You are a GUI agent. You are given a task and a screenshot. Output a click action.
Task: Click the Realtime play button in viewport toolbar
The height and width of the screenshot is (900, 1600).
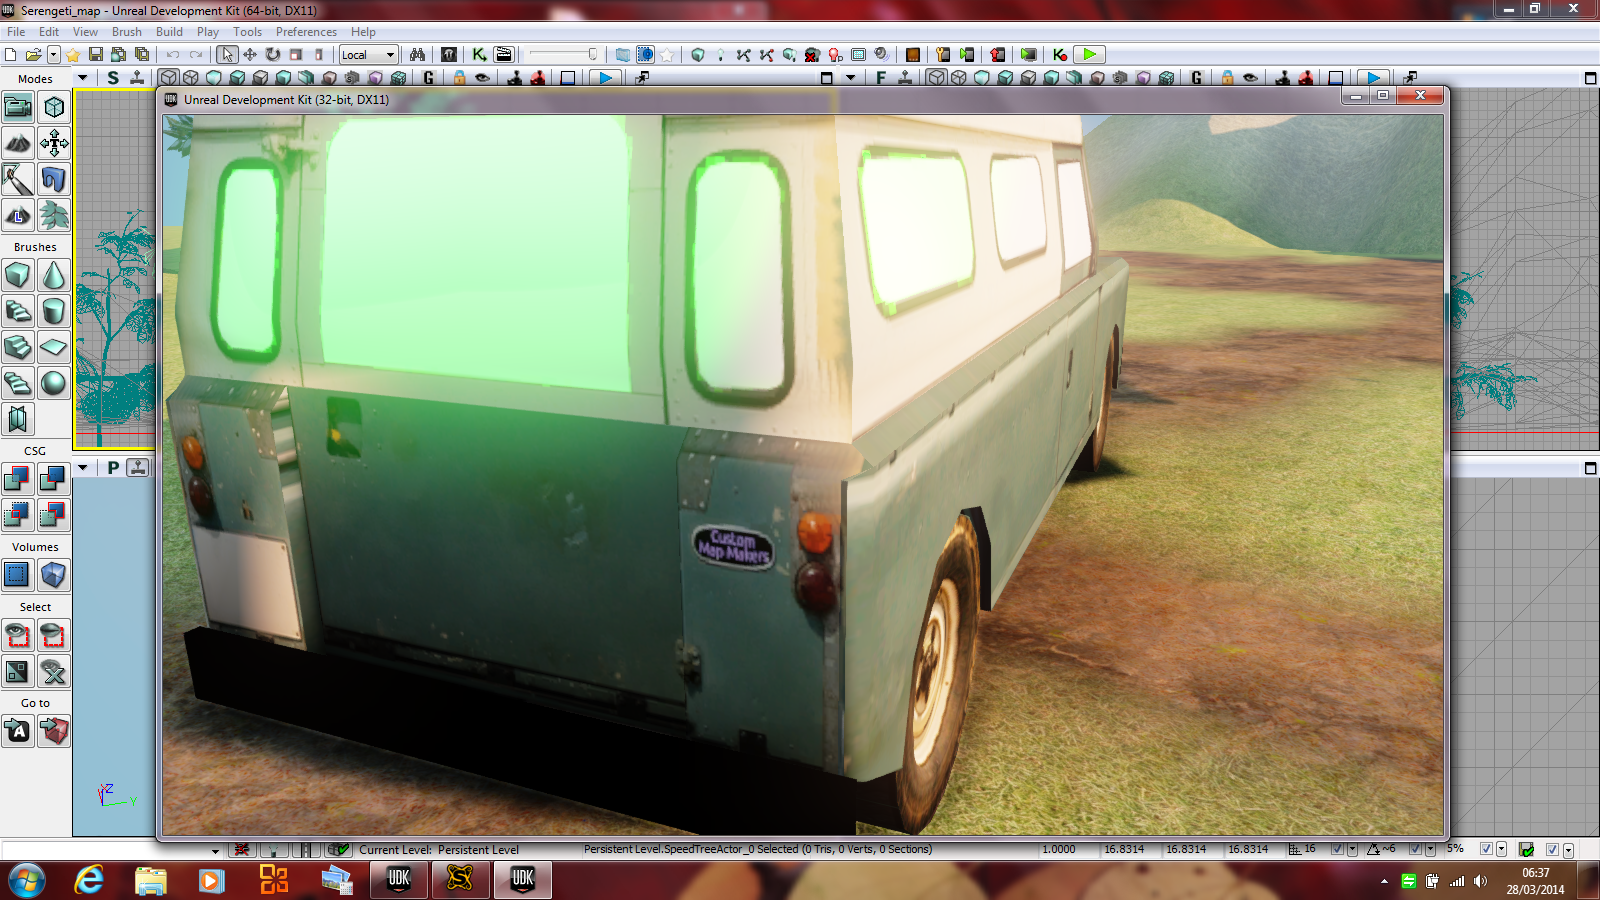[605, 78]
